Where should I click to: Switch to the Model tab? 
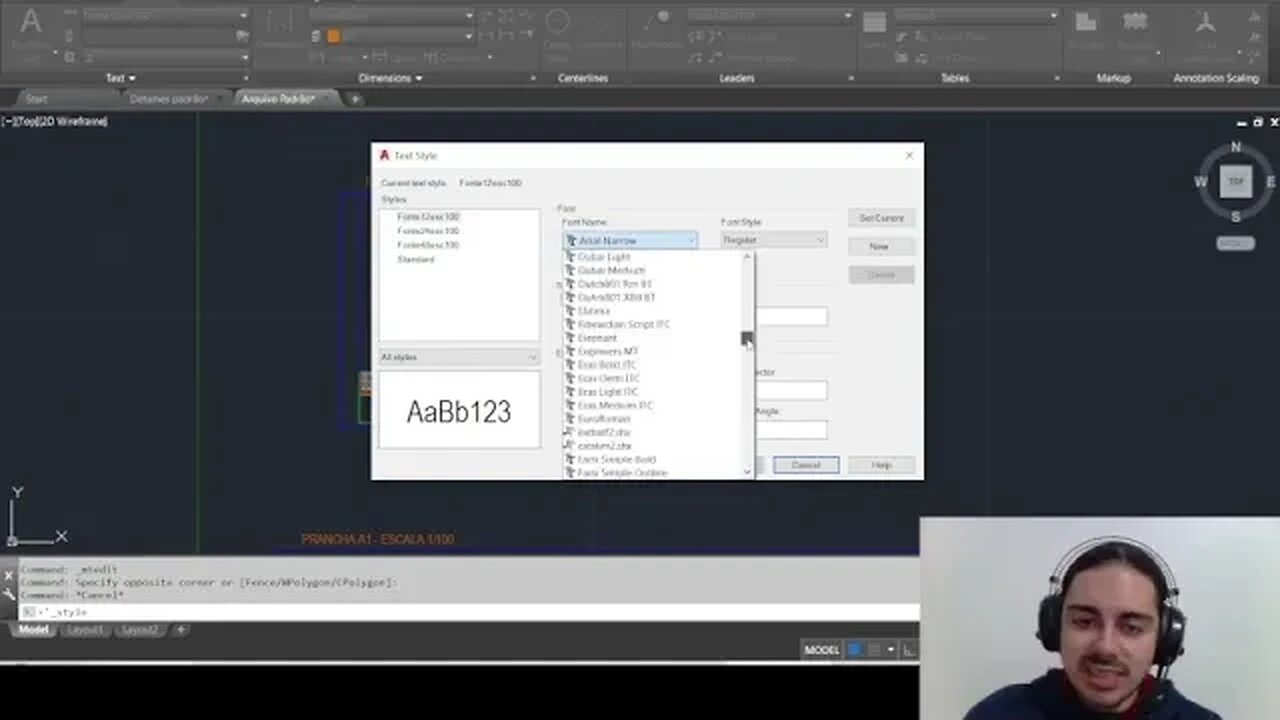pyautogui.click(x=33, y=630)
